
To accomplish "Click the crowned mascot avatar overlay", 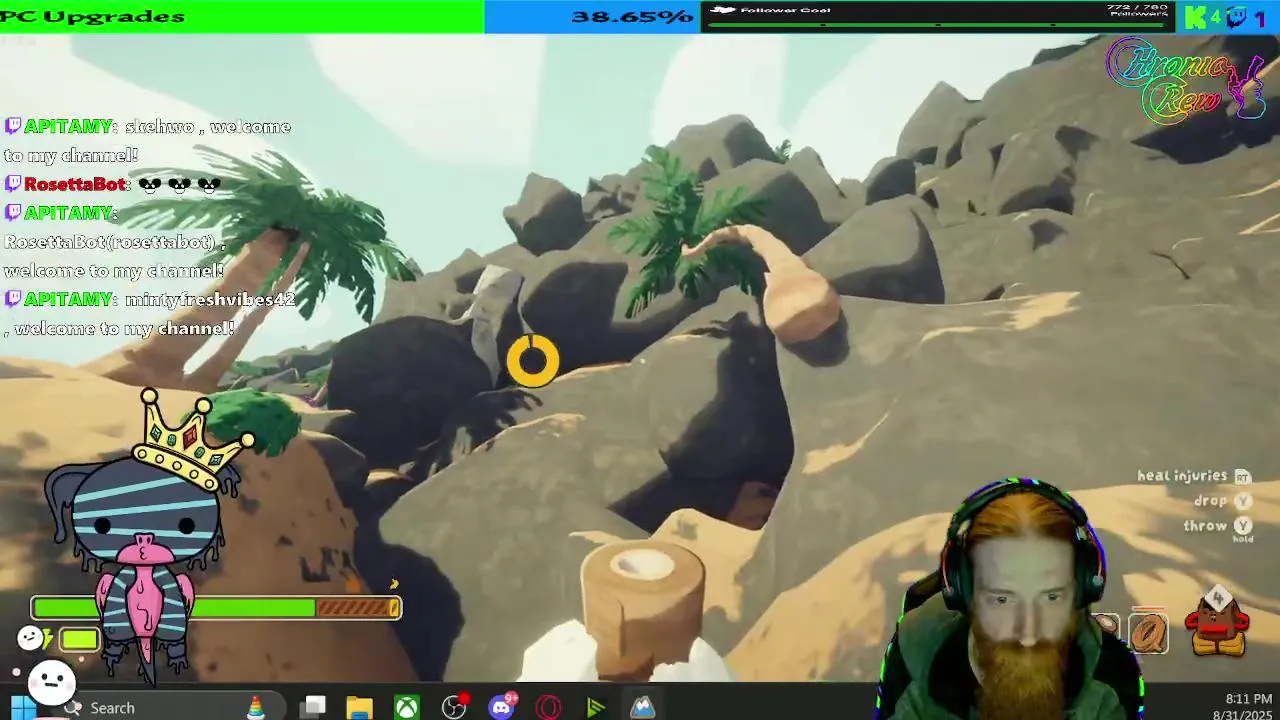I will (x=145, y=535).
